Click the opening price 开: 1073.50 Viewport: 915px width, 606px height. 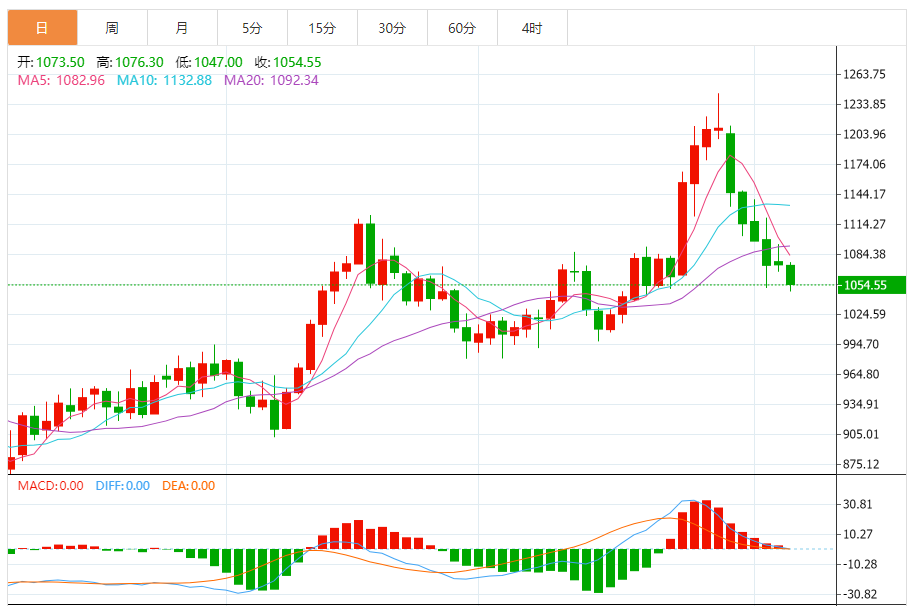coord(51,62)
